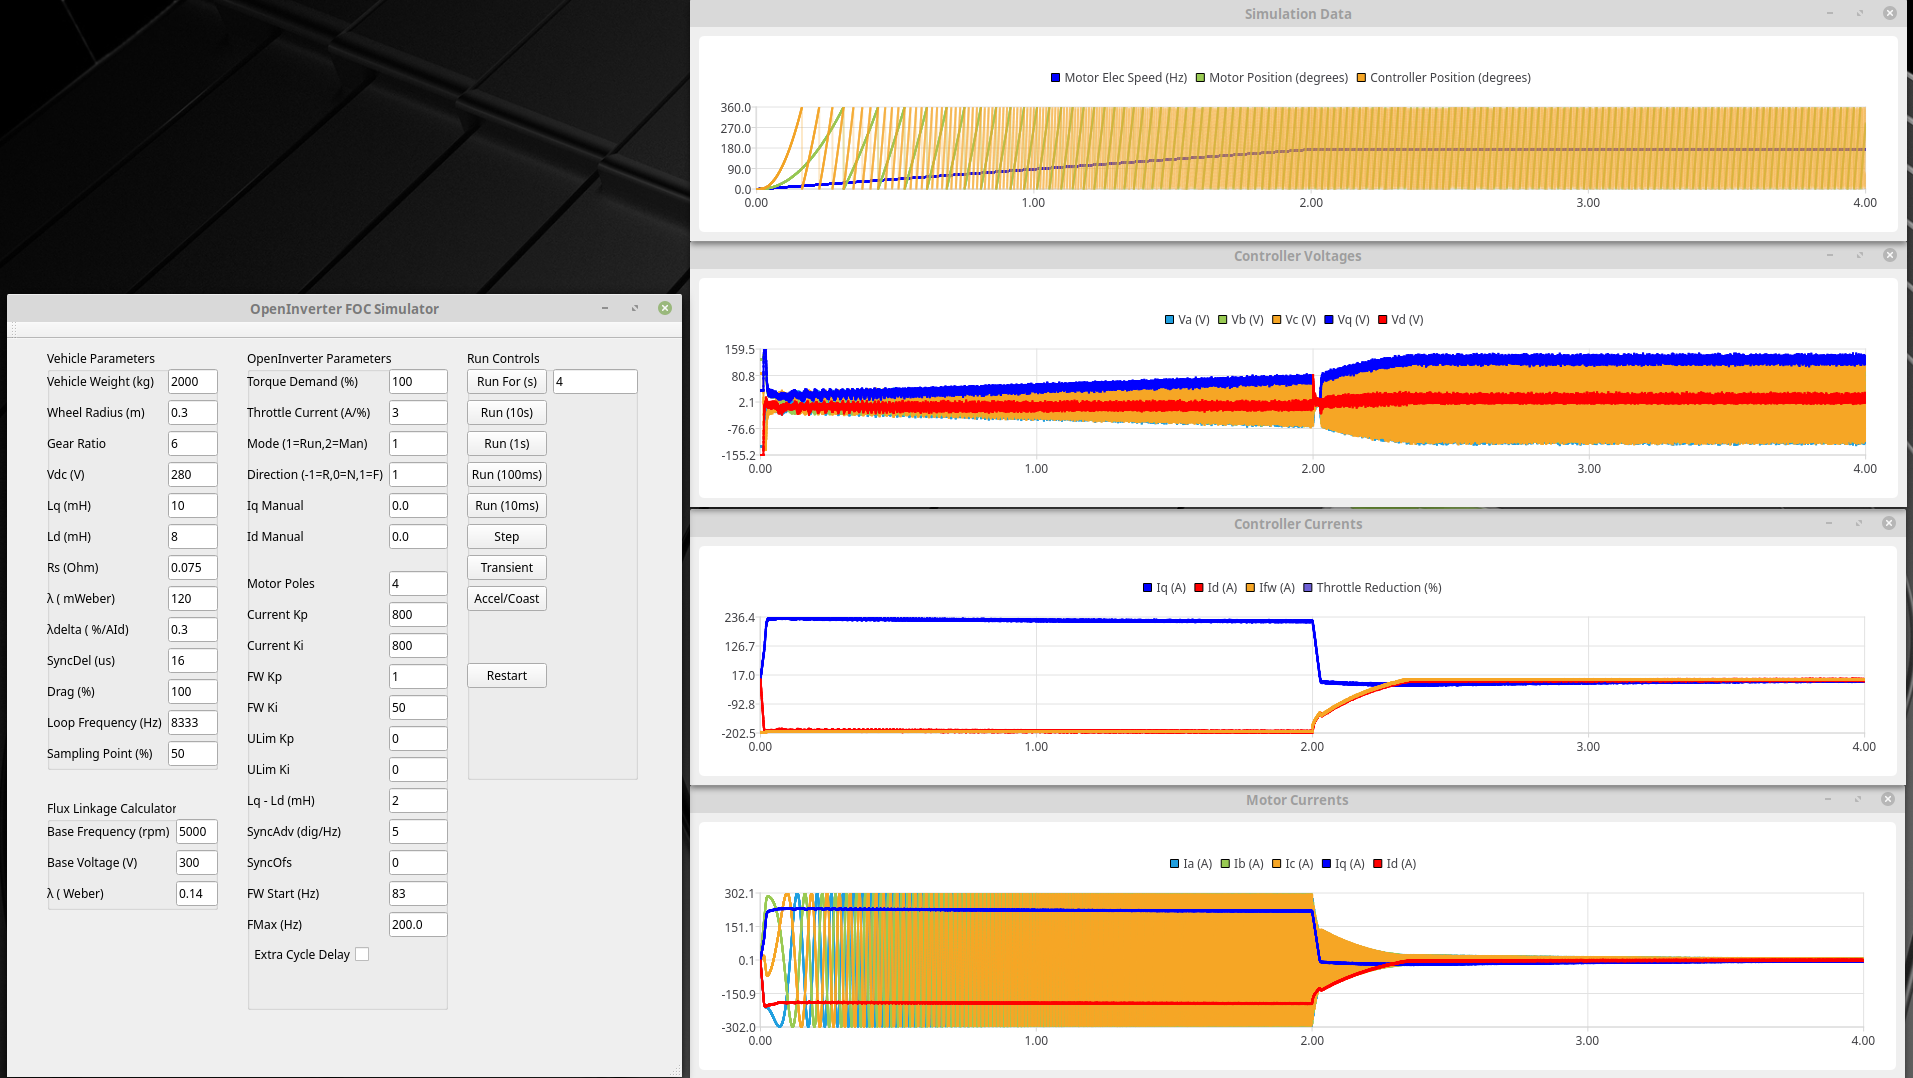Toggle Throttle Reduction (%) legend entry
Viewport: 1913px width, 1078px height.
click(1372, 588)
